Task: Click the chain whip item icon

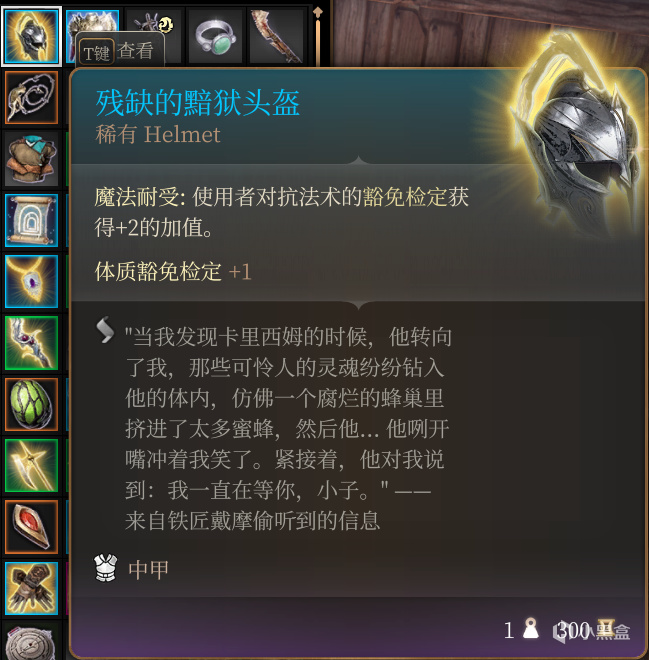Action: (x=32, y=98)
